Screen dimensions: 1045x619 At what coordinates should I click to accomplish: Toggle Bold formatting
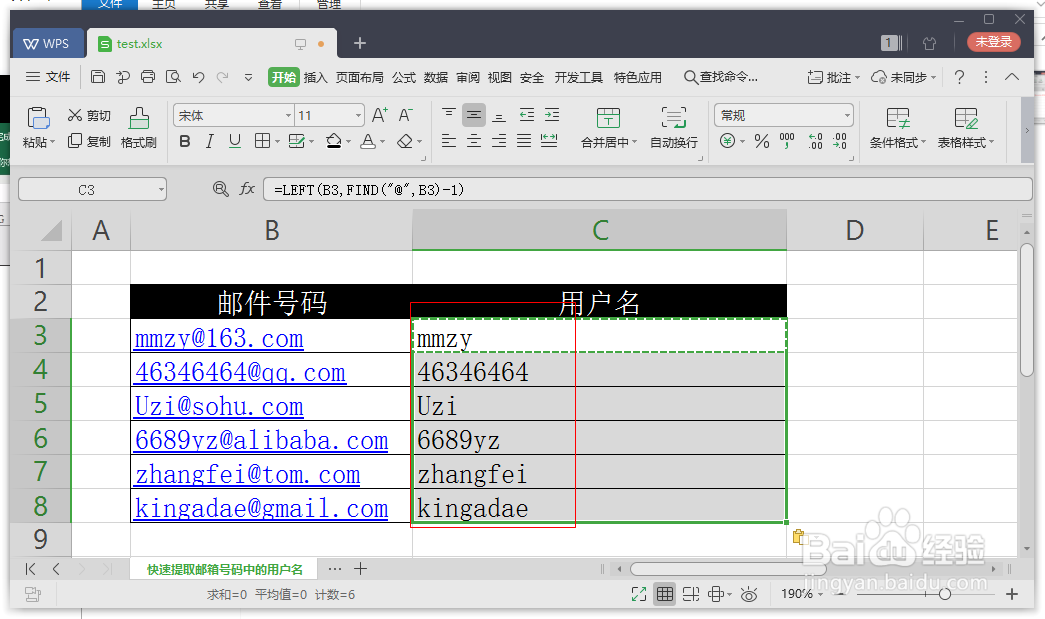point(185,141)
